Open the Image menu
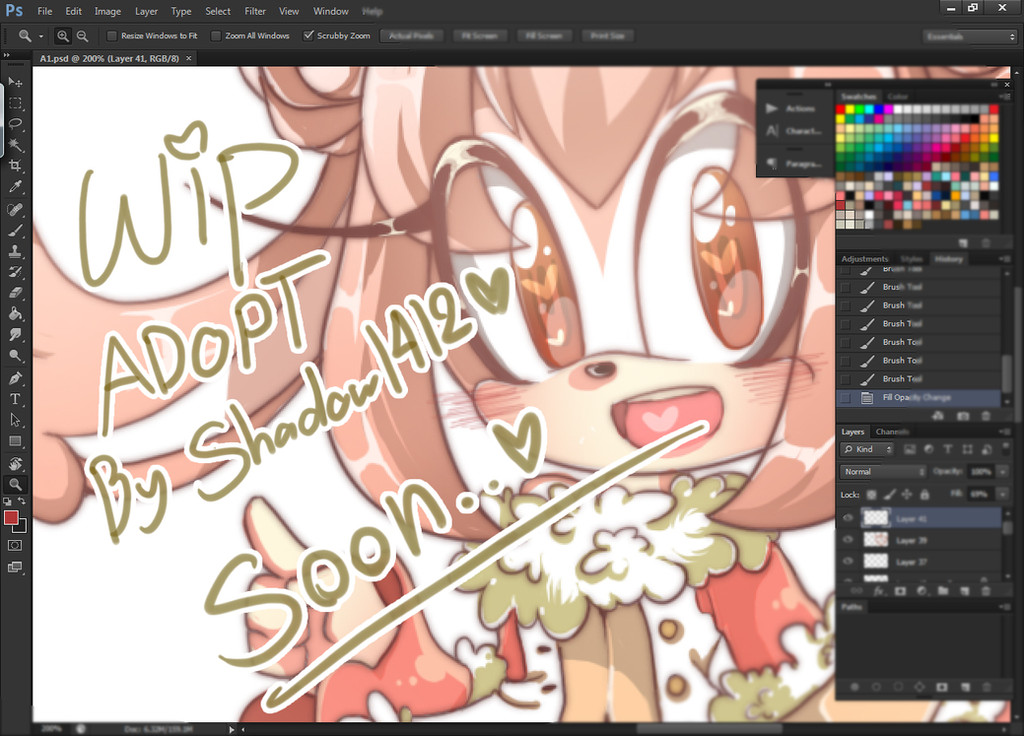This screenshot has height=736, width=1024. point(107,11)
